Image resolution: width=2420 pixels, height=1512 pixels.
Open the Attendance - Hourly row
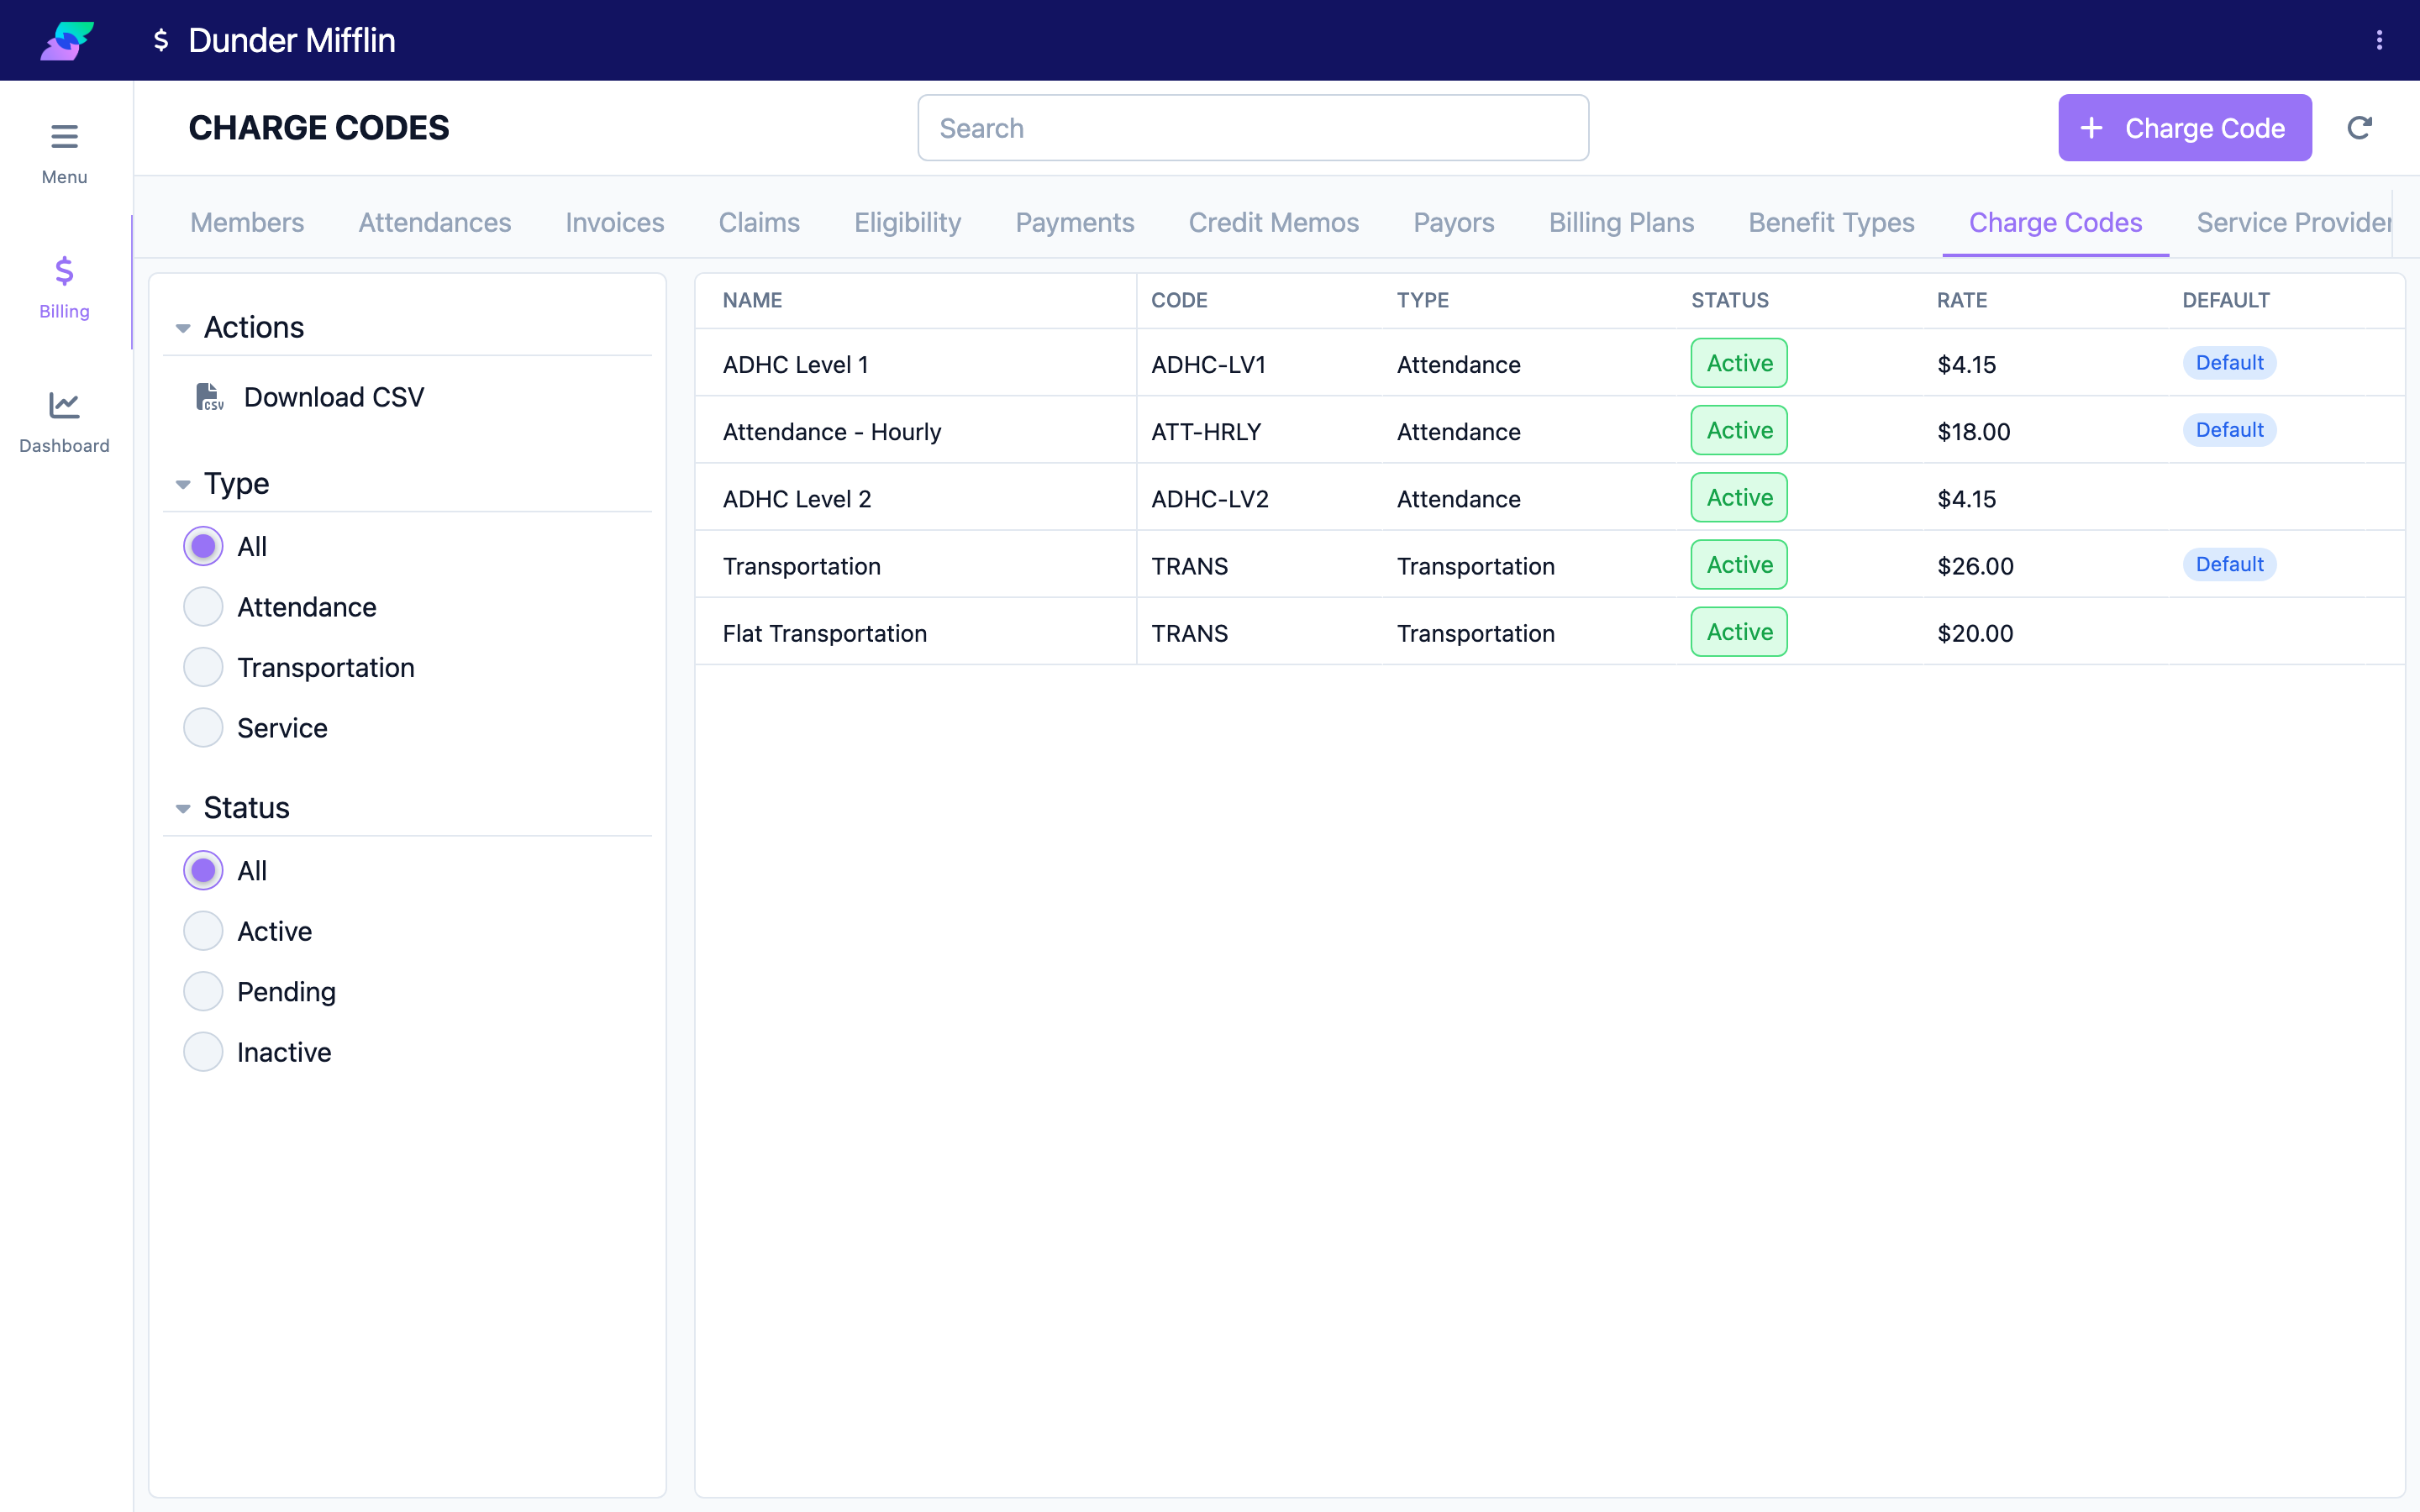coord(1549,431)
